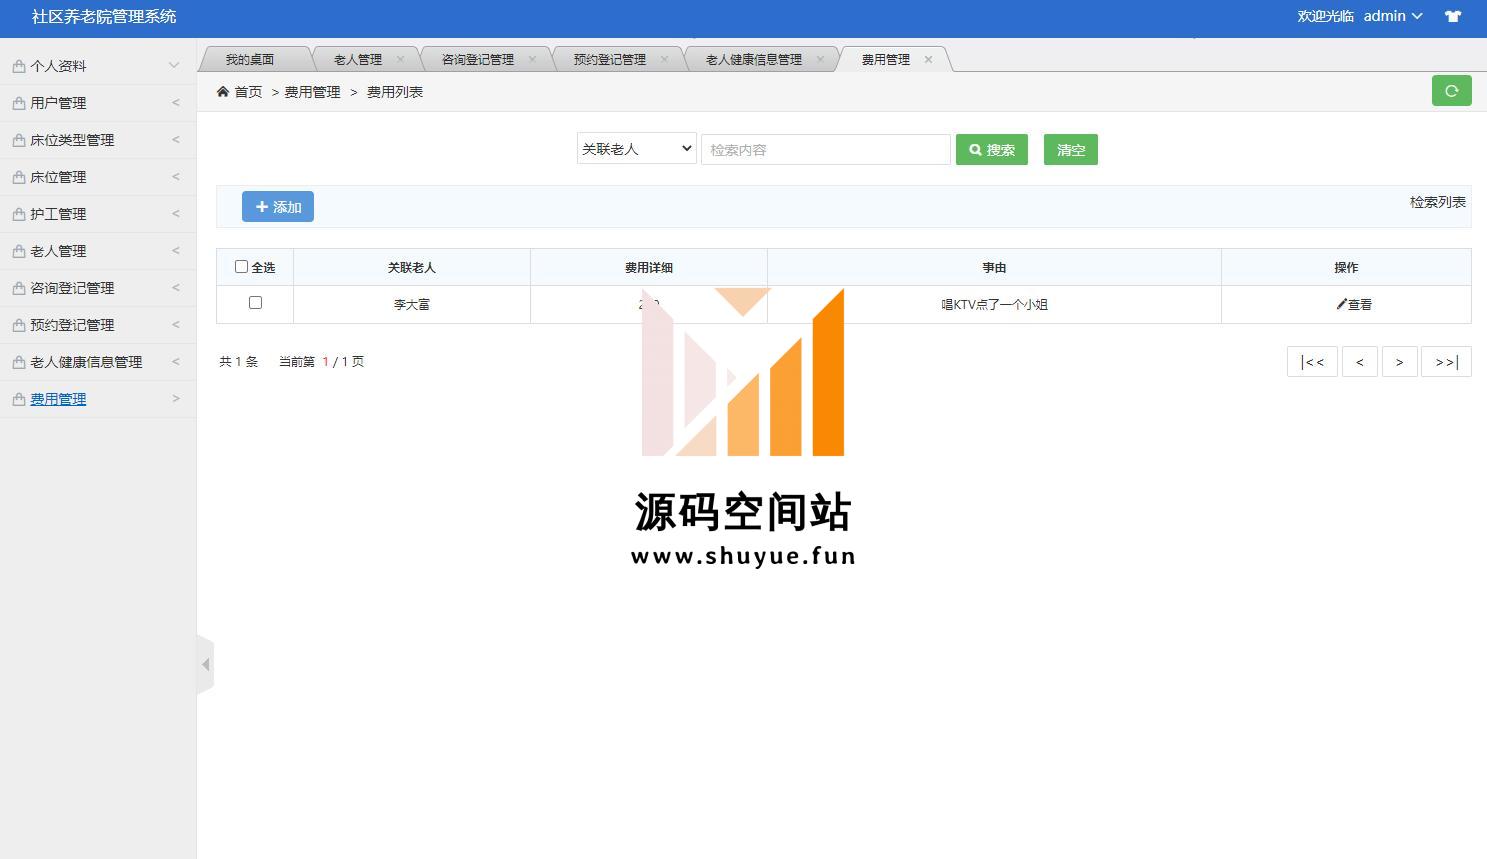1487x859 pixels.
Task: Expand the 床位管理 sidebar menu
Action: [98, 177]
